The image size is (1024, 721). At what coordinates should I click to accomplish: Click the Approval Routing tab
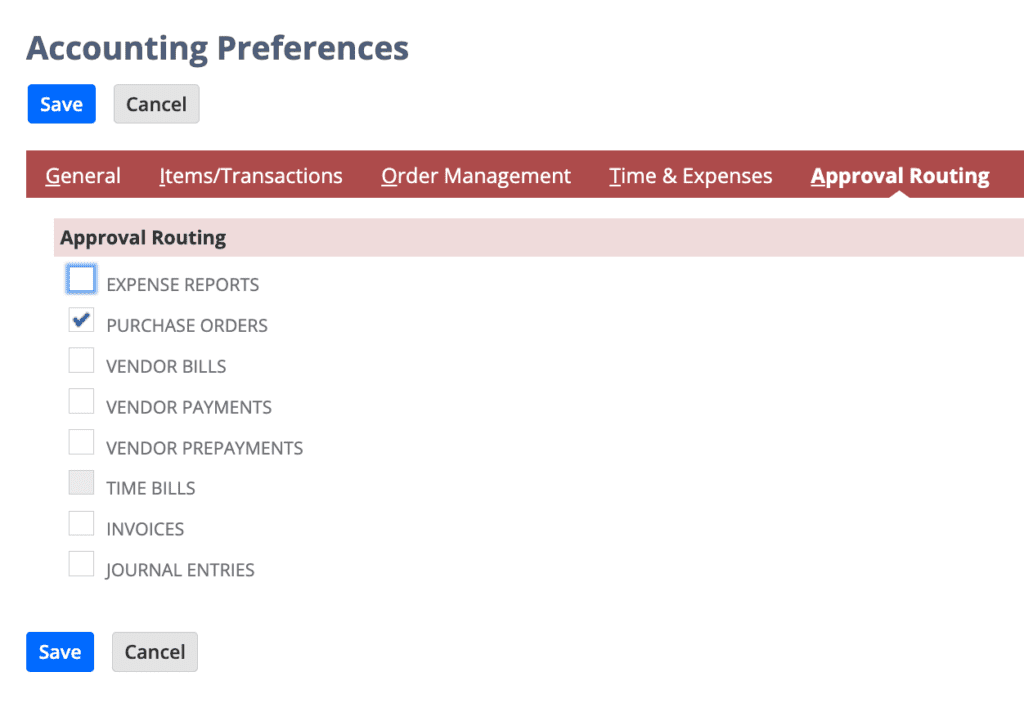click(900, 176)
